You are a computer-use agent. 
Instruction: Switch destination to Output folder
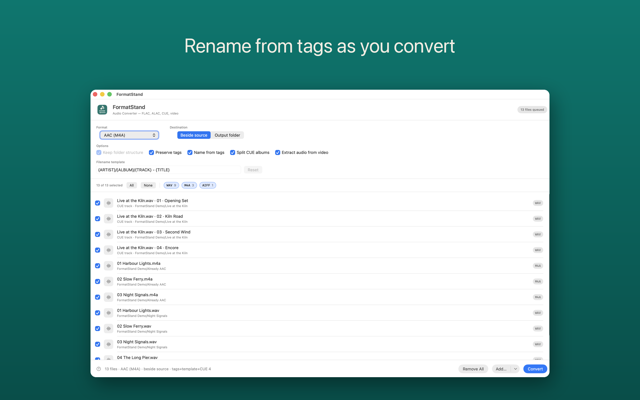pos(227,135)
